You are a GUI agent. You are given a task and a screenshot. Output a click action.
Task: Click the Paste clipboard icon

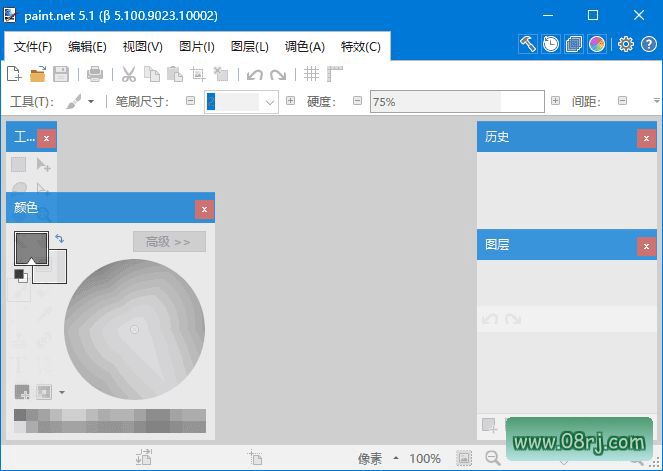(x=175, y=74)
